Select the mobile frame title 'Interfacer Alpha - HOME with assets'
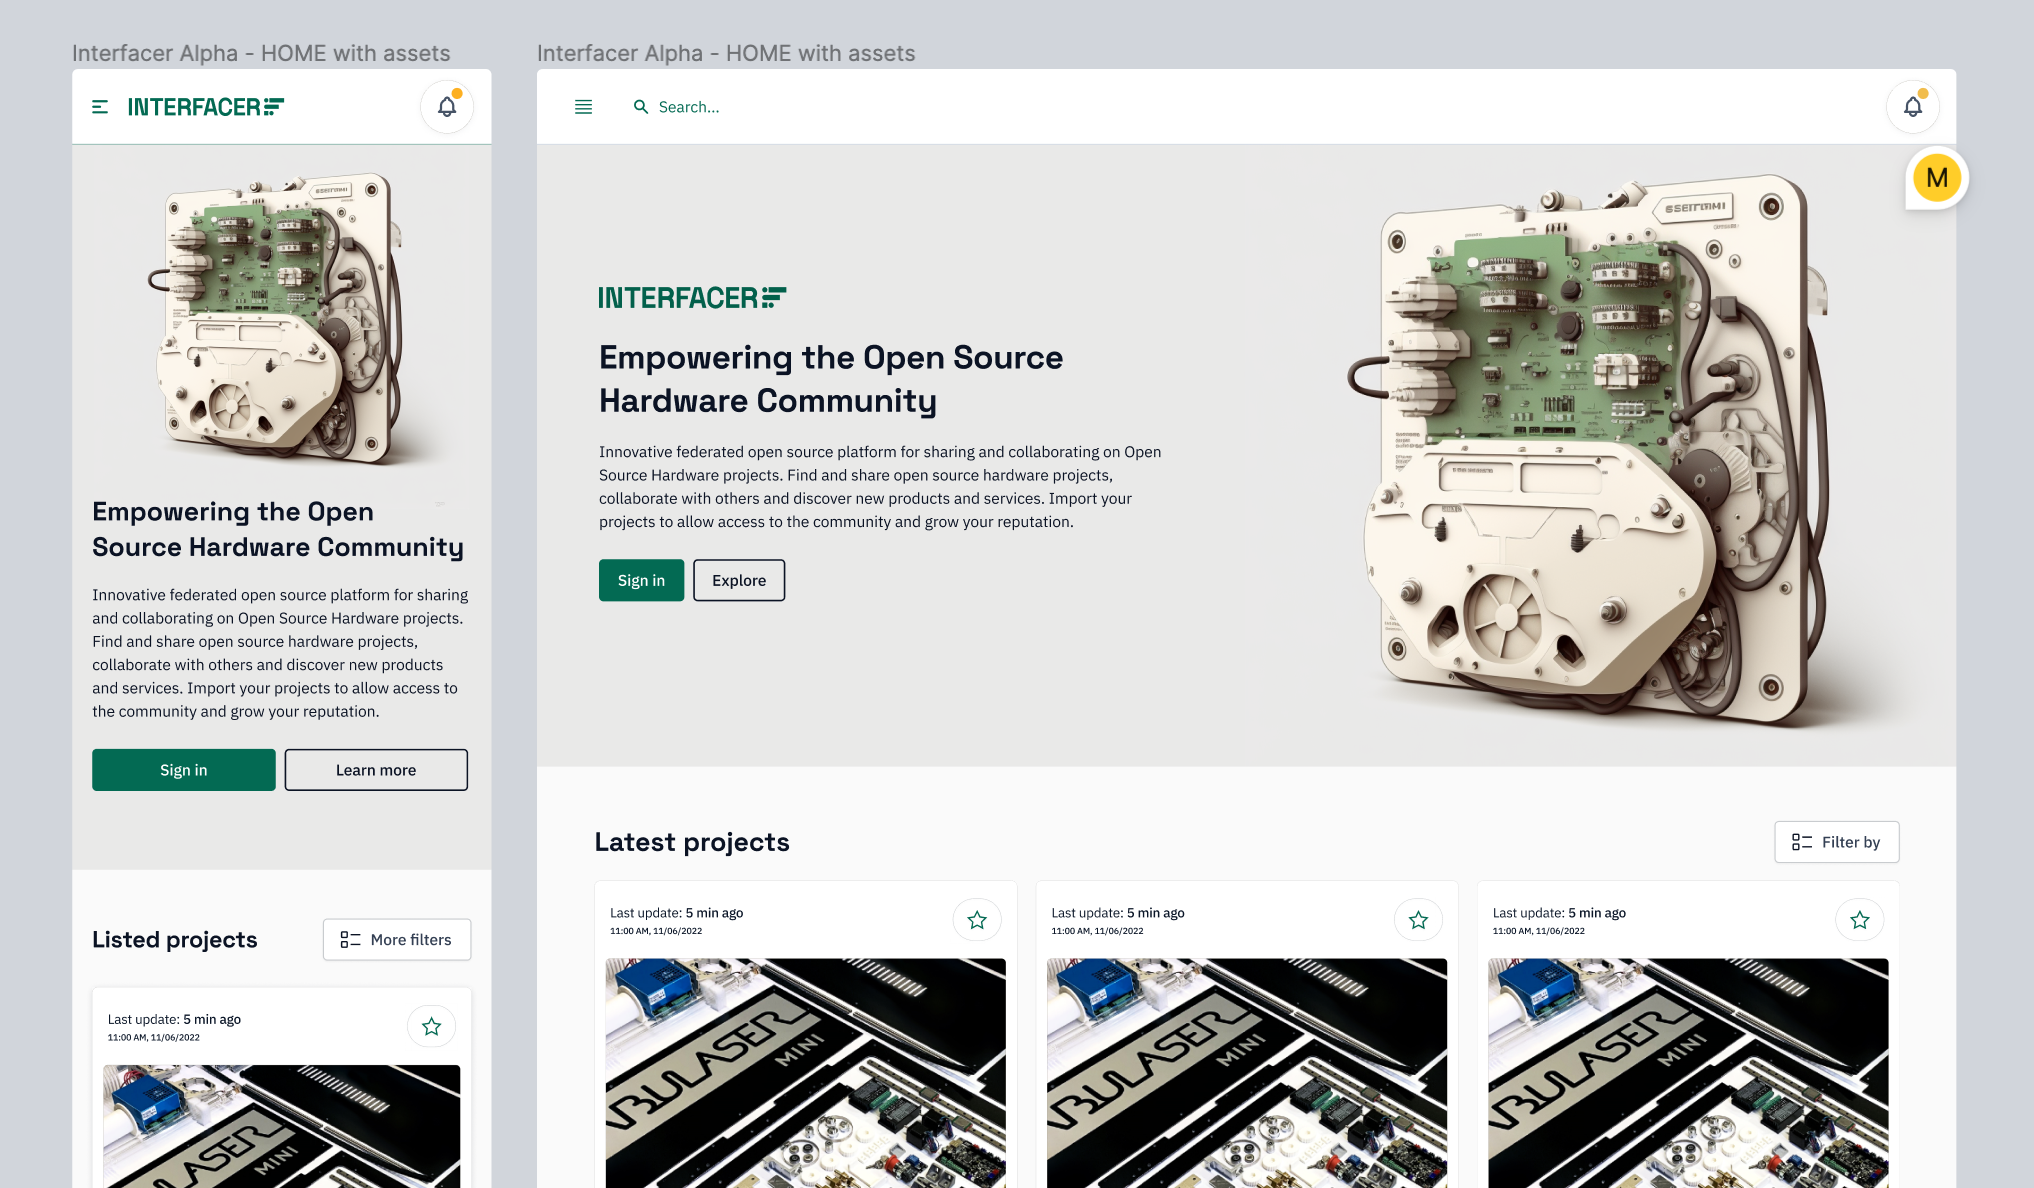The height and width of the screenshot is (1188, 2034). point(262,53)
